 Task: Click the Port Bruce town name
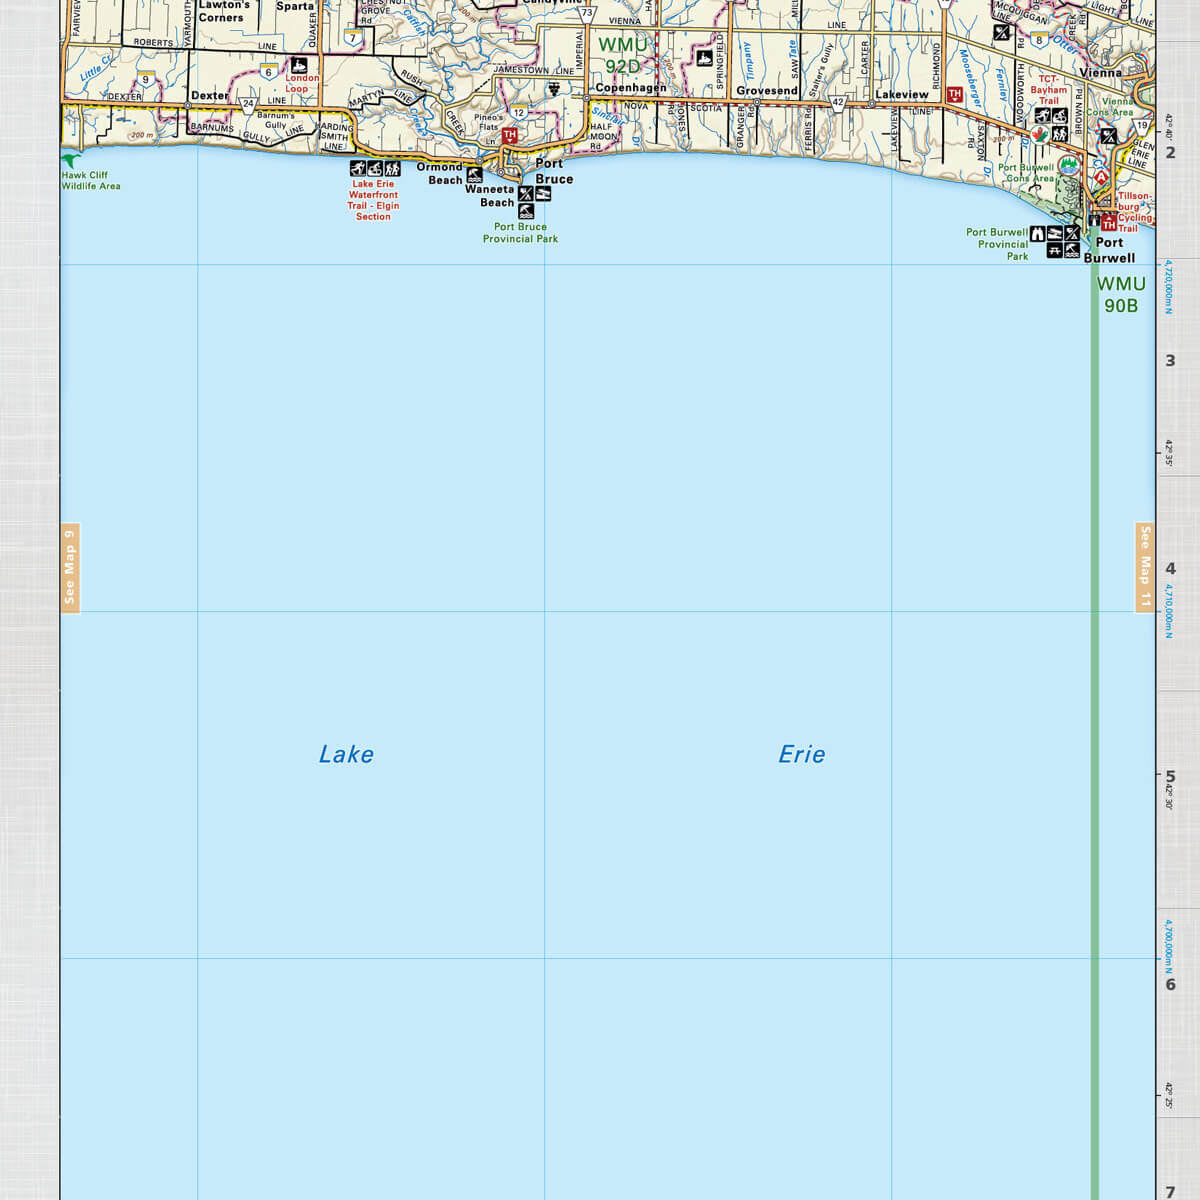[x=553, y=171]
